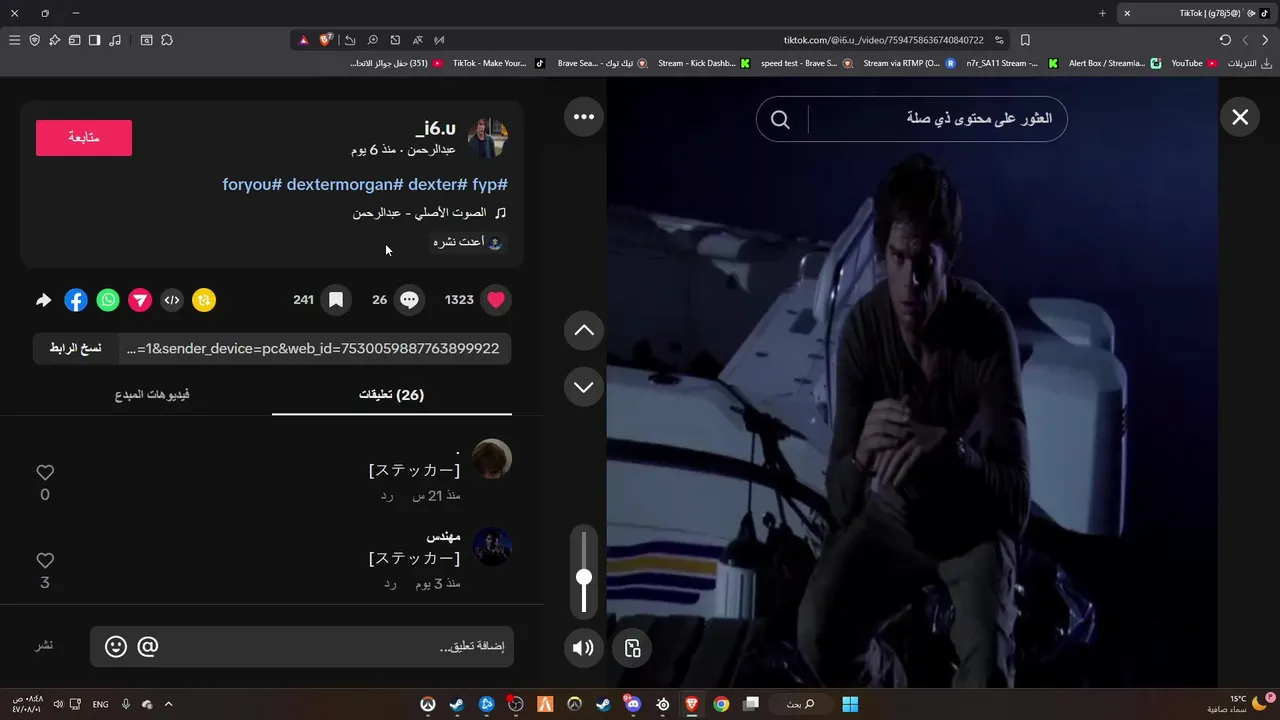
Task: Bookmark this page in address bar
Action: tap(1025, 40)
